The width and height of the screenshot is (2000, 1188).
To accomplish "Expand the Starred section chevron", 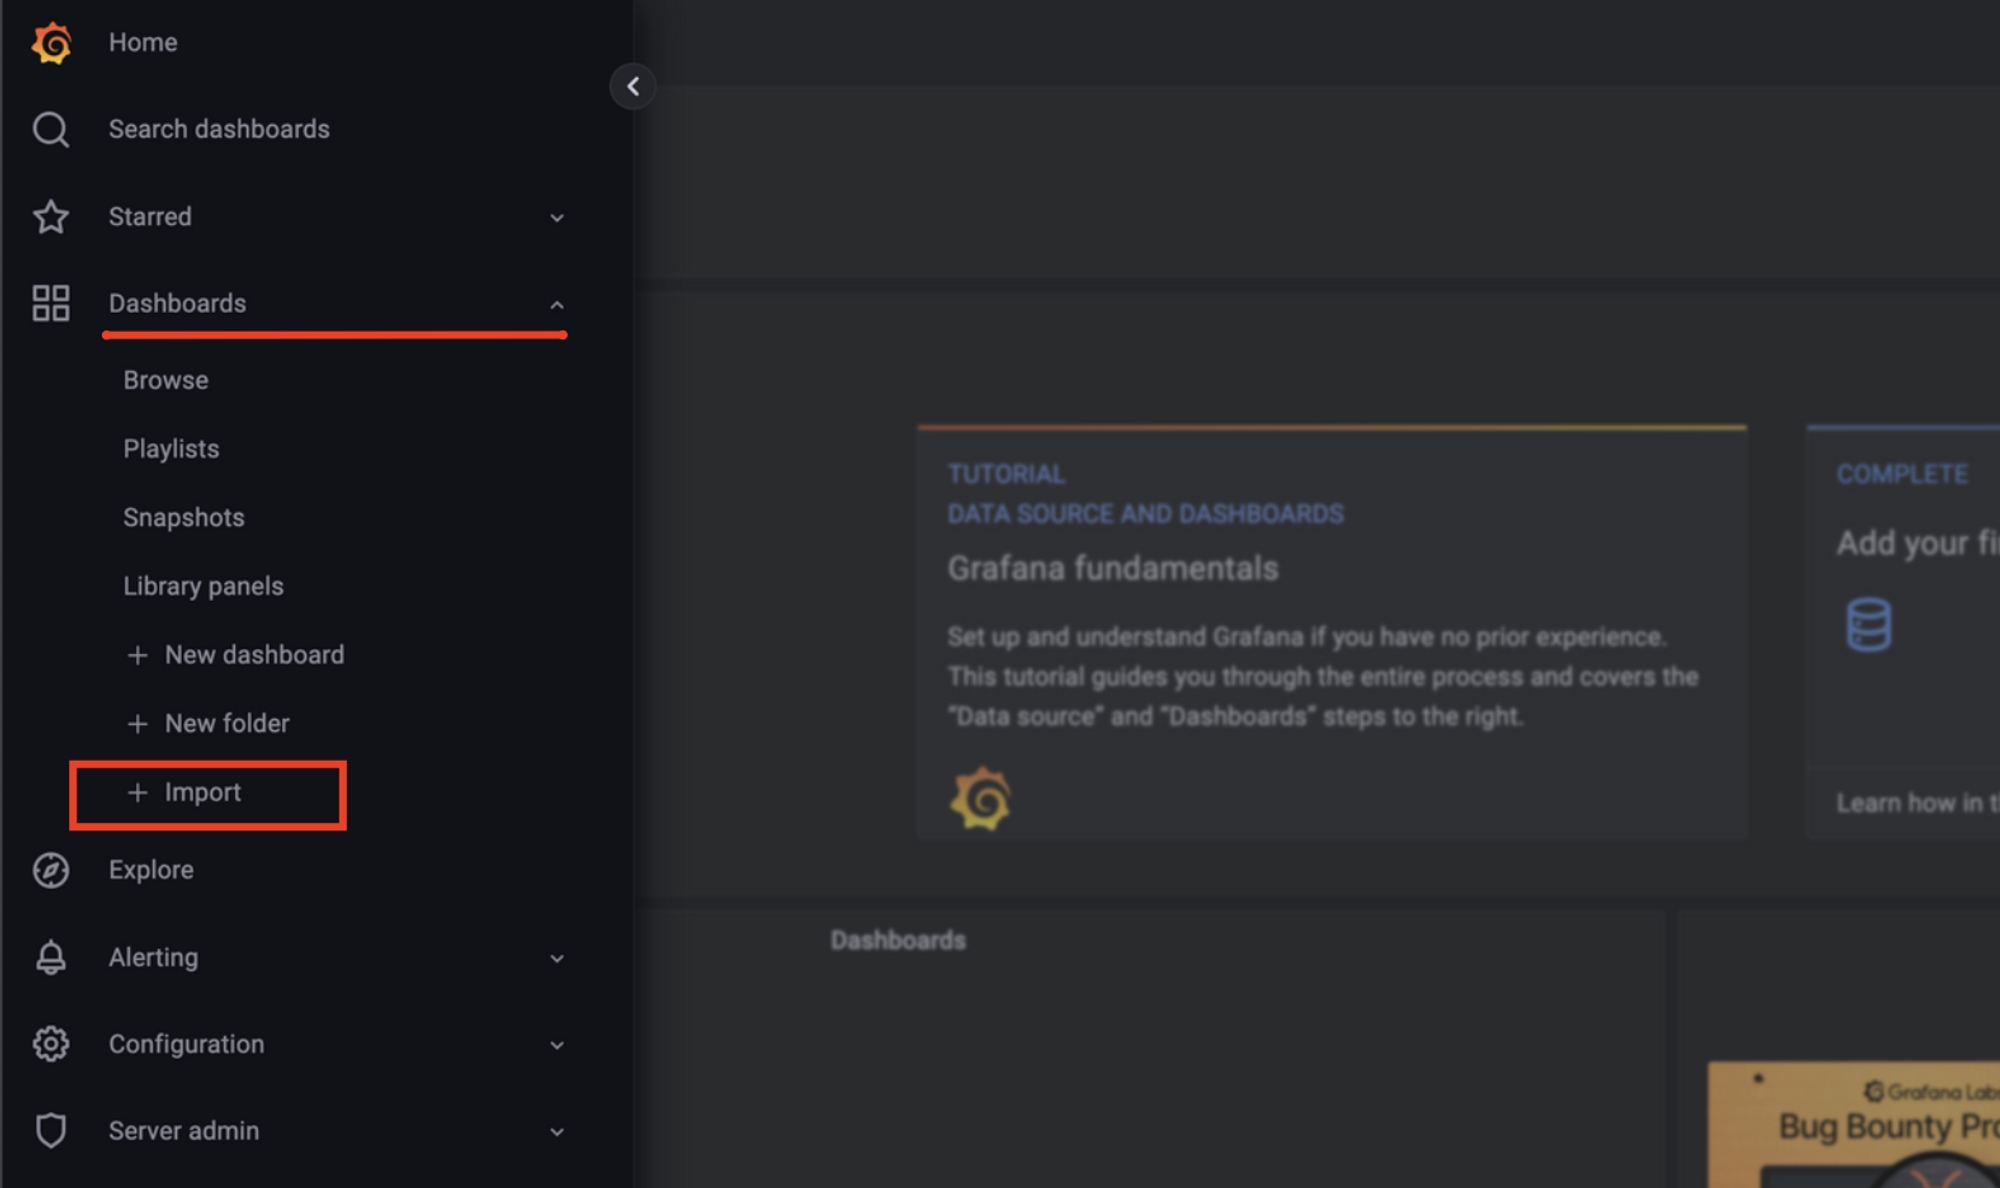I will click(557, 218).
